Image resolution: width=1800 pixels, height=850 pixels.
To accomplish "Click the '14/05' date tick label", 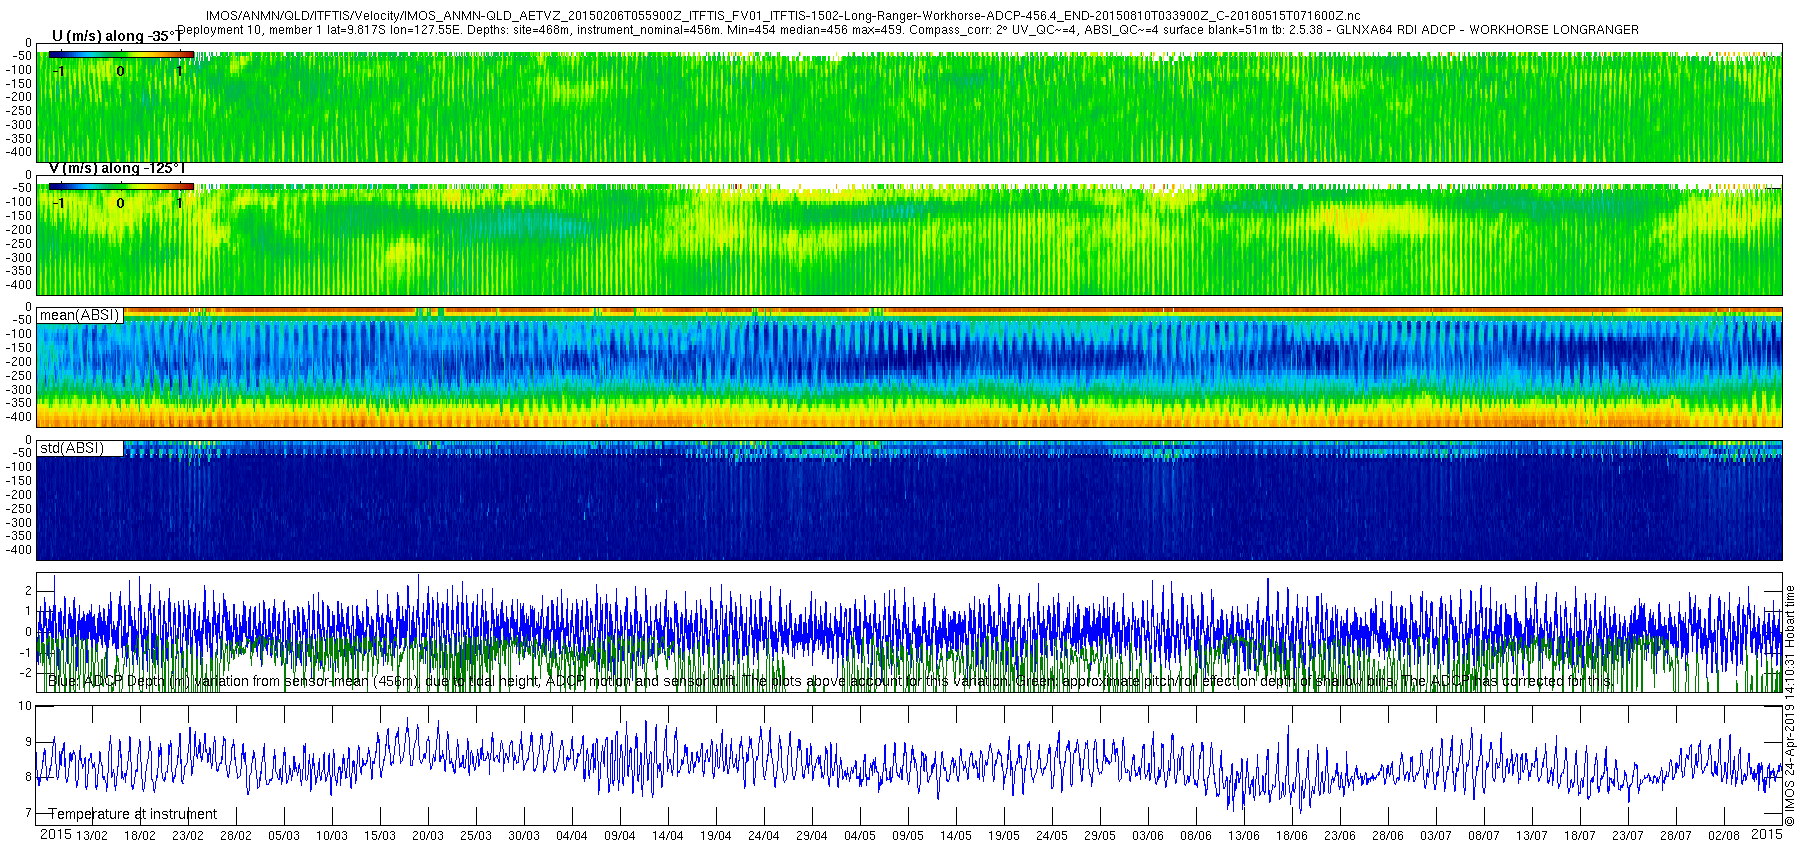I will (955, 836).
